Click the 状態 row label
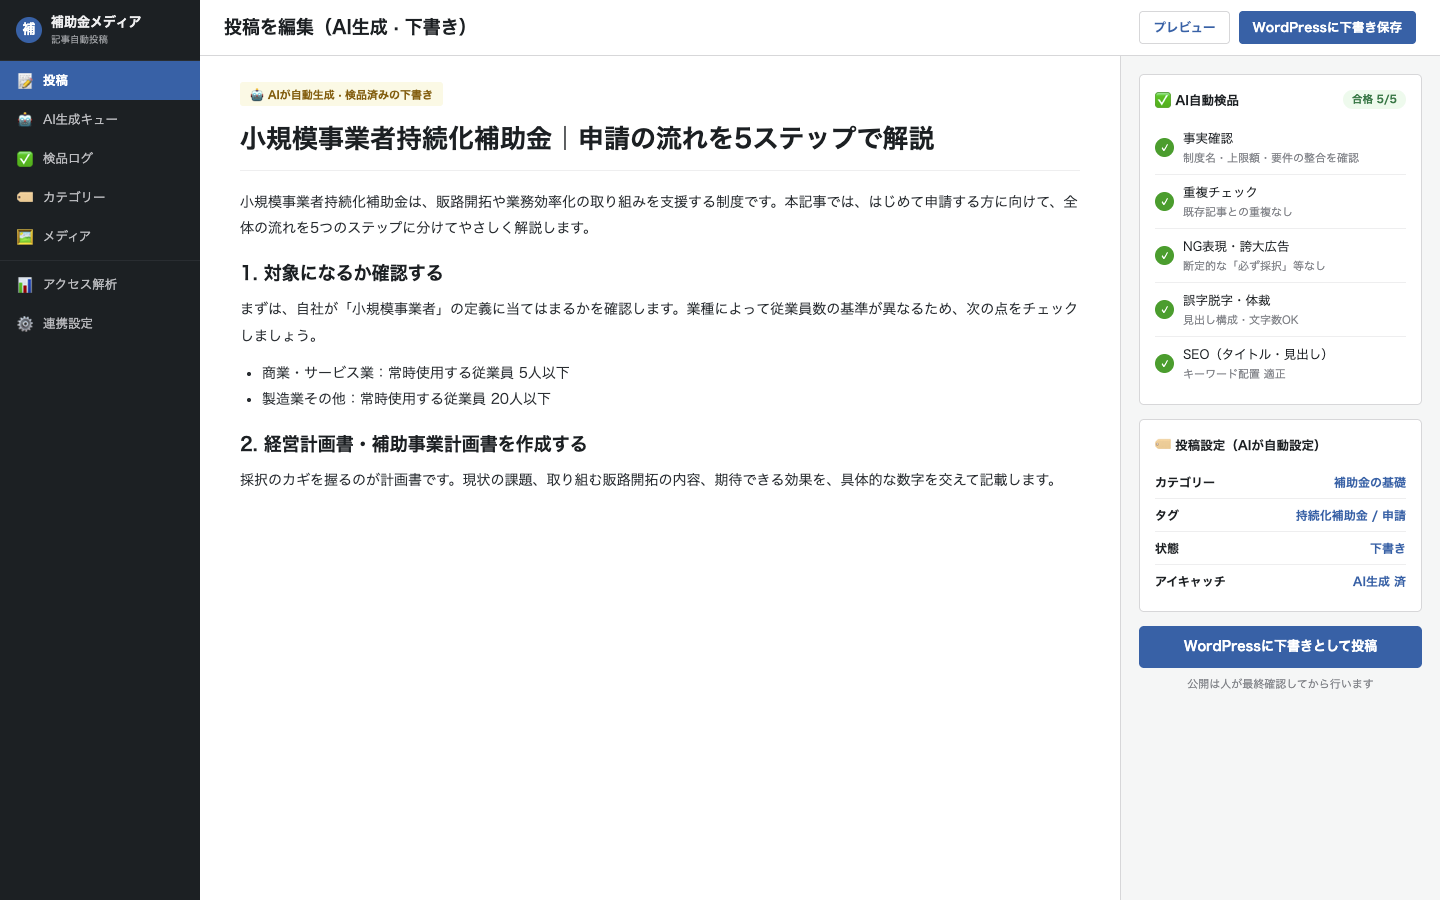 click(1167, 549)
